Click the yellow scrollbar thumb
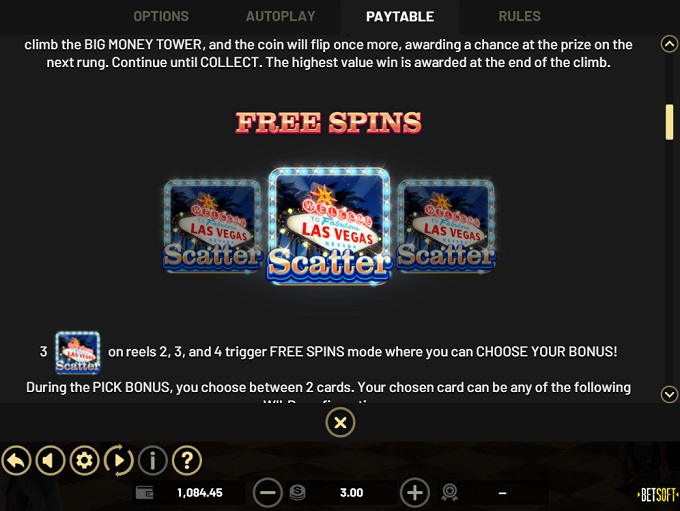 coord(670,122)
